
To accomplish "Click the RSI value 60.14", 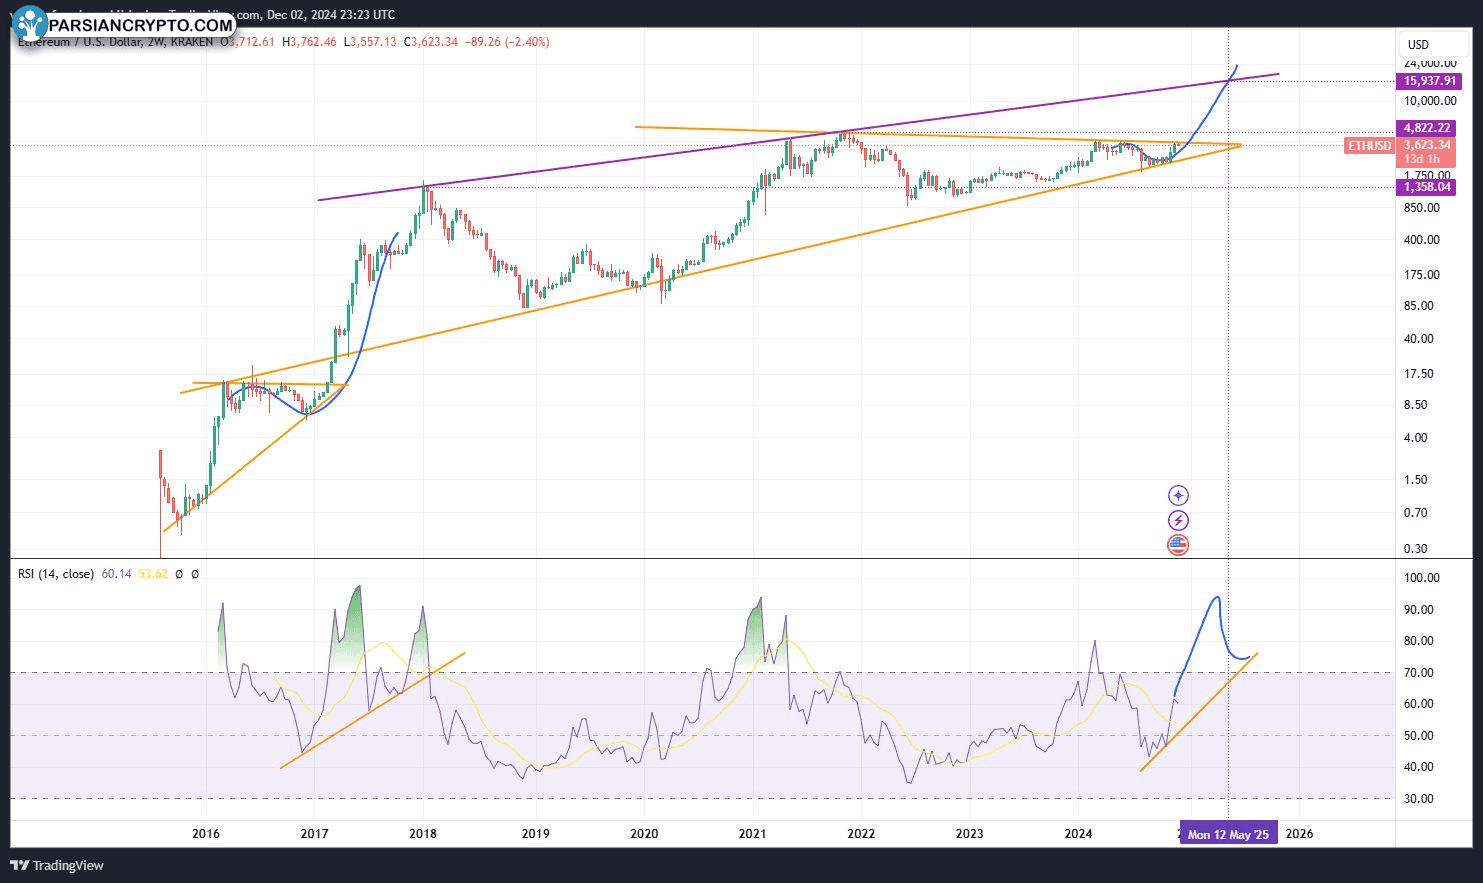I will pyautogui.click(x=117, y=574).
